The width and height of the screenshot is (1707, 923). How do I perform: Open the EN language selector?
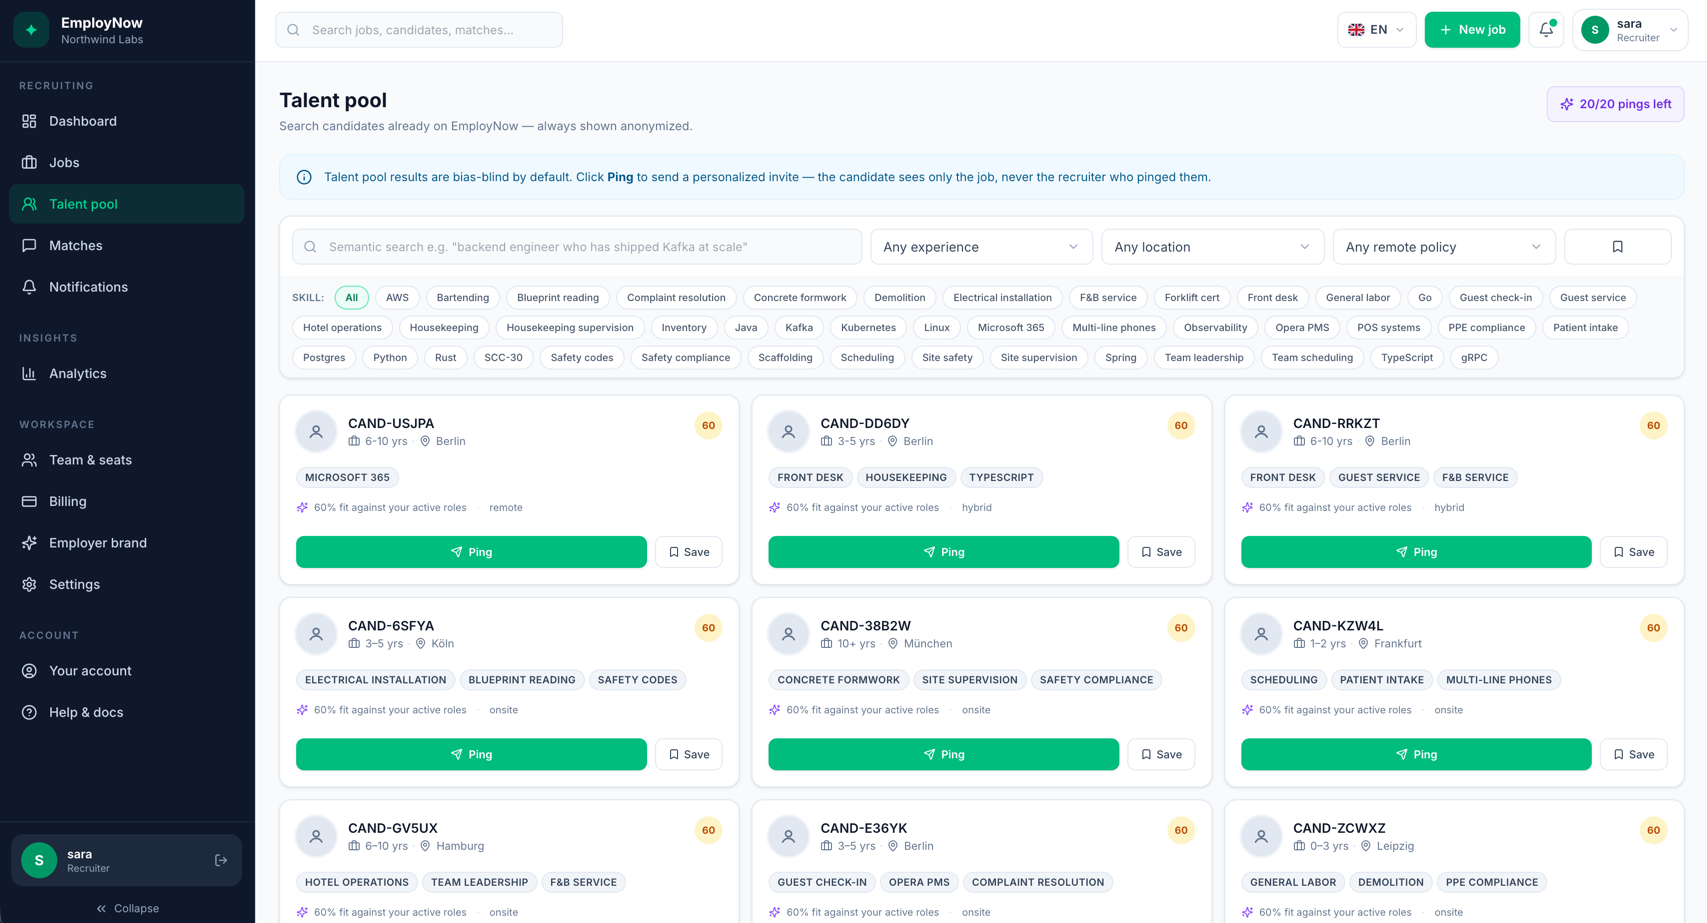coord(1376,30)
